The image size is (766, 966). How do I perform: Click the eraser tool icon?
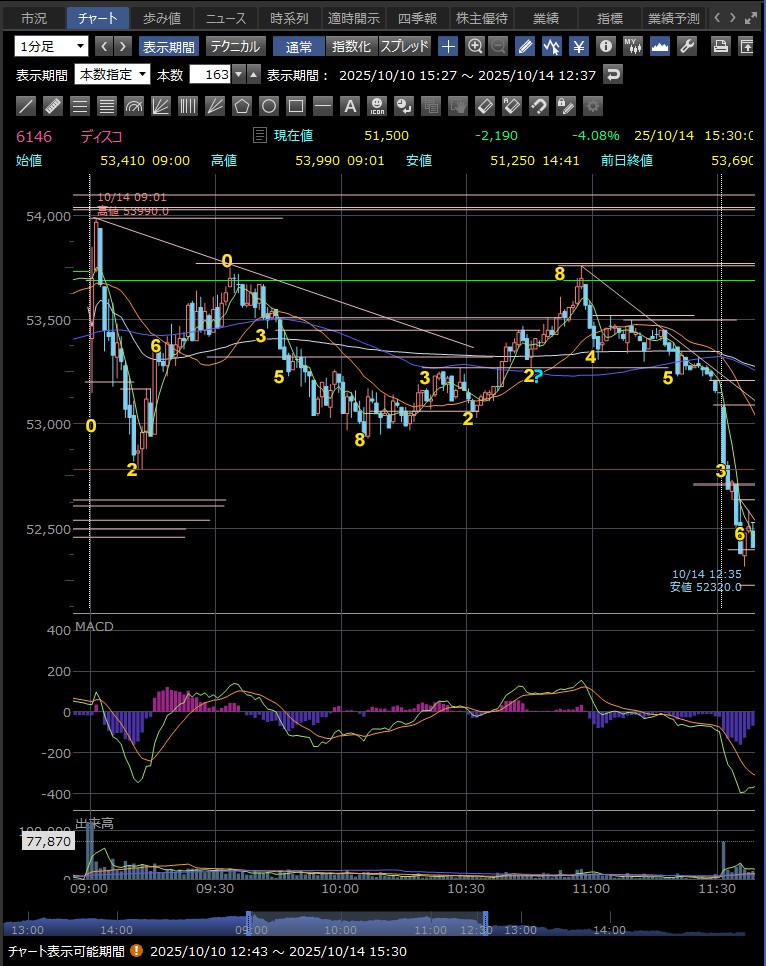point(485,106)
